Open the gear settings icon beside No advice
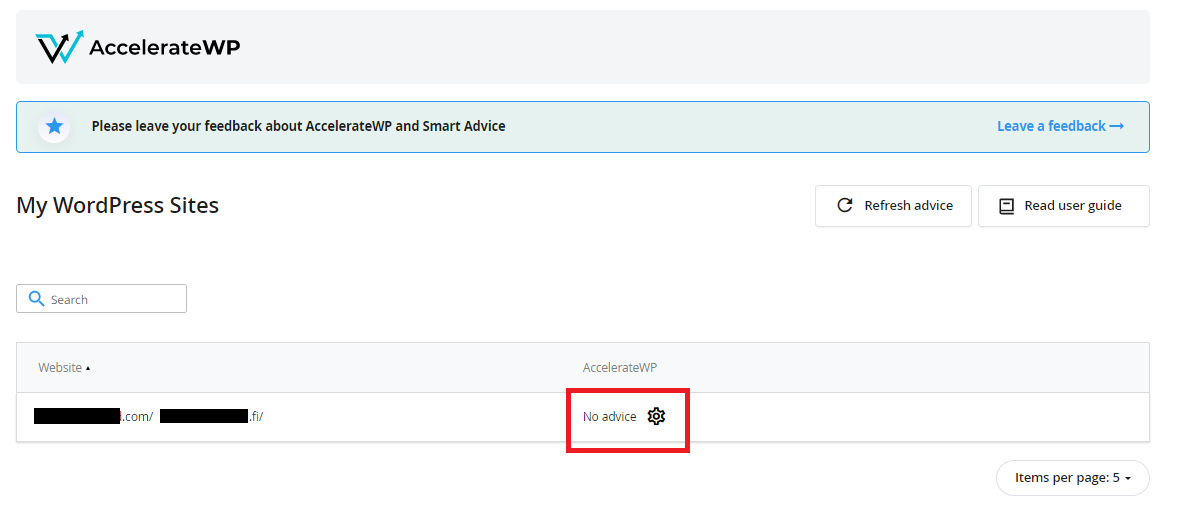Image resolution: width=1197 pixels, height=516 pixels. (657, 416)
